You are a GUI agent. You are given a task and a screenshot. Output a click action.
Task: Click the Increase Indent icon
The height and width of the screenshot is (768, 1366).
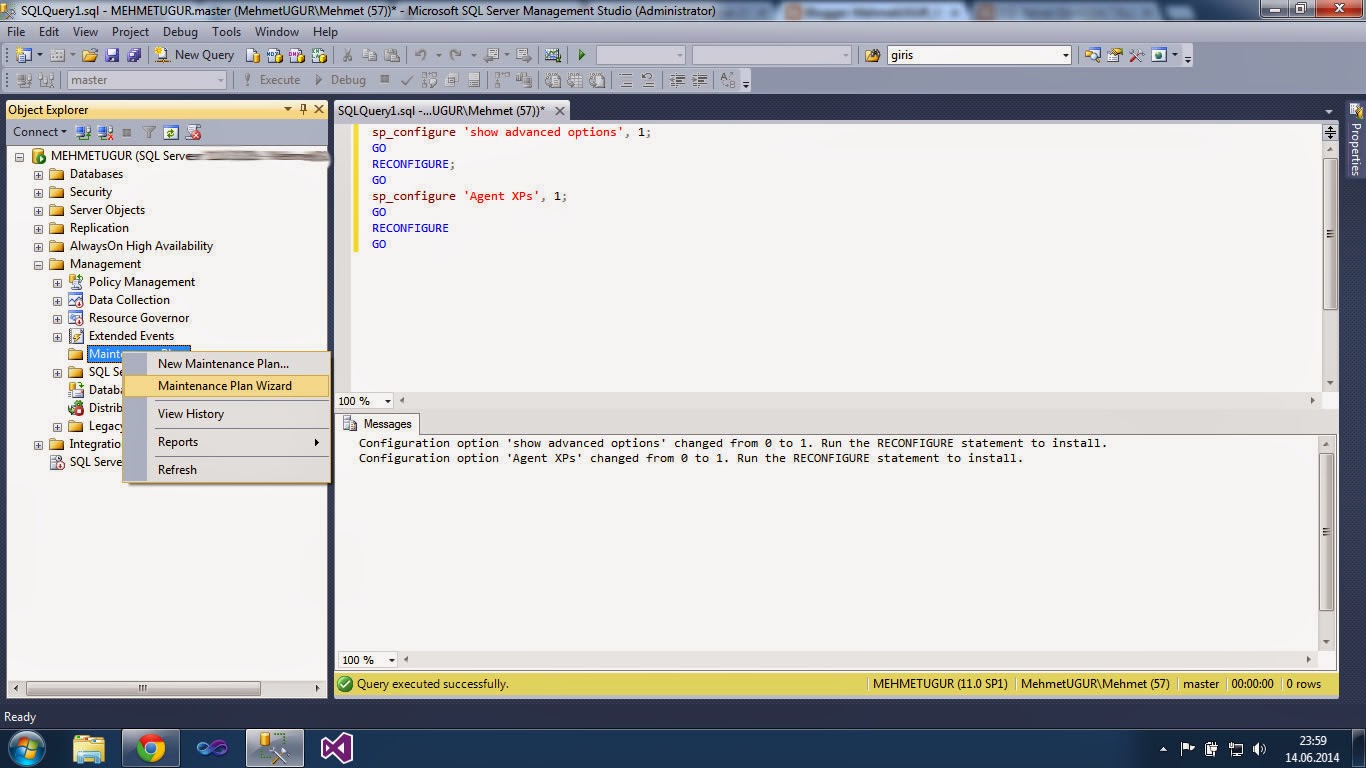tap(699, 80)
